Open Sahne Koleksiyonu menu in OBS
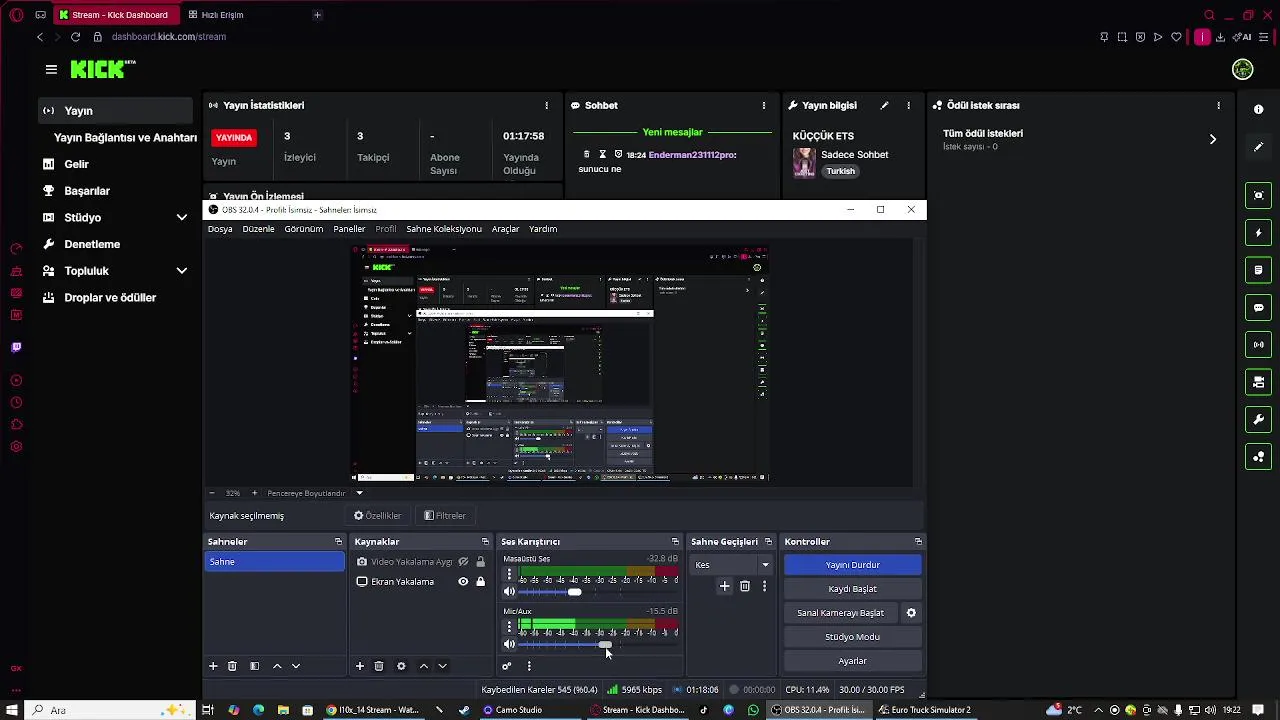The height and width of the screenshot is (720, 1280). 444,229
